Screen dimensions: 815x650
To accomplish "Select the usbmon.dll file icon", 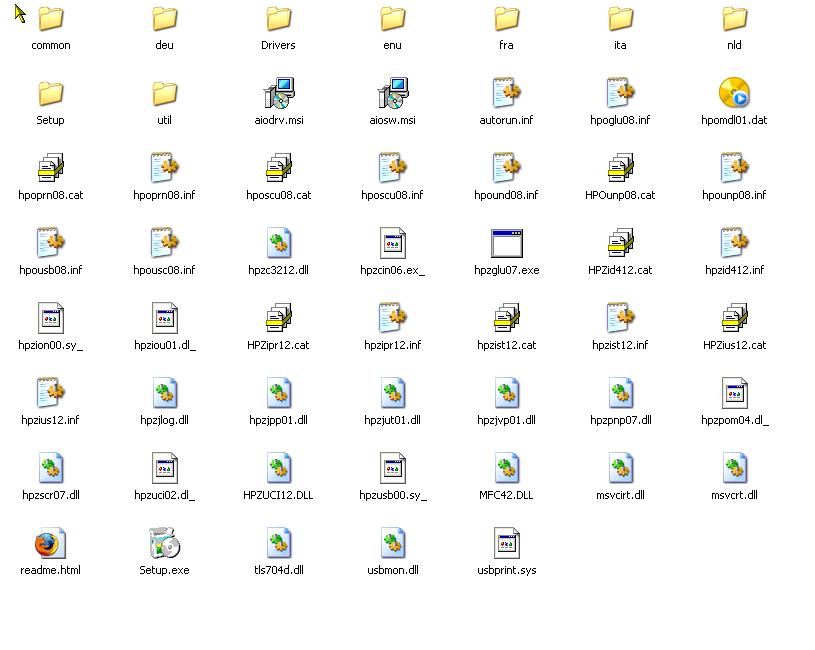I will 392,544.
